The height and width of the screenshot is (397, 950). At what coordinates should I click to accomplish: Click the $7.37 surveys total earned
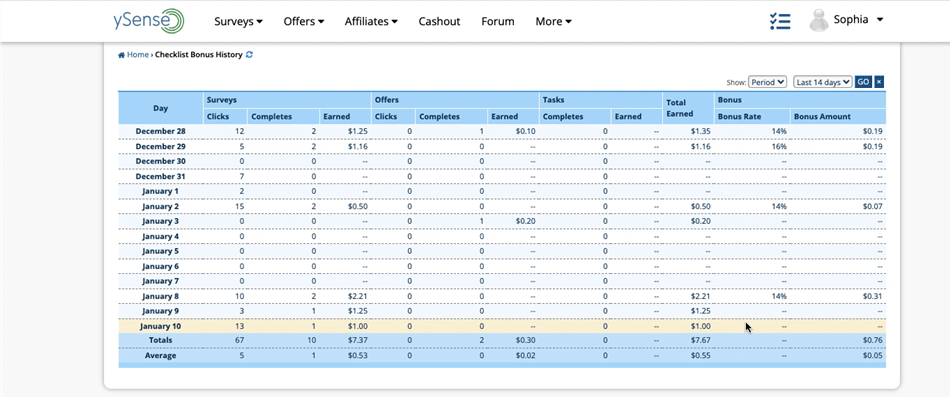click(x=357, y=341)
